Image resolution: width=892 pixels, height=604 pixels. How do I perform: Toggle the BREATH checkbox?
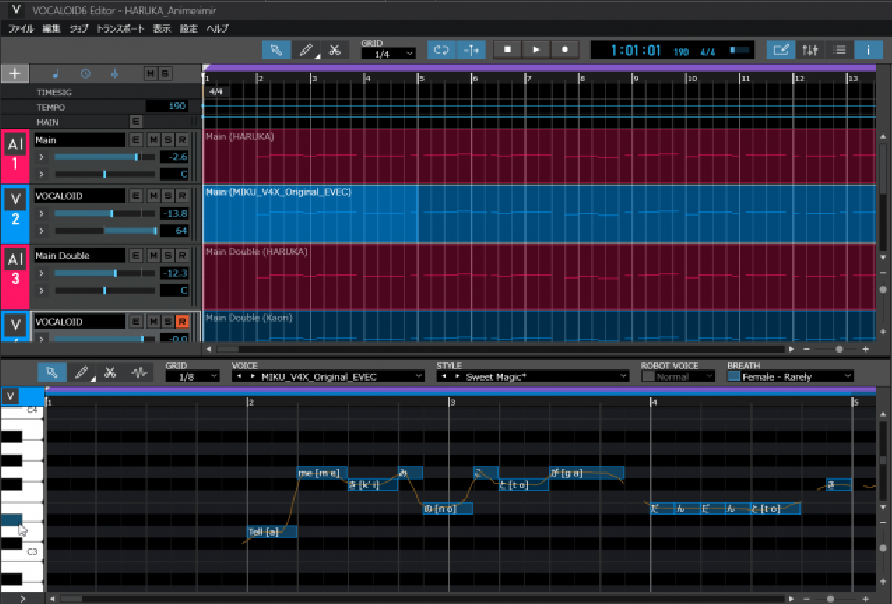tap(734, 377)
